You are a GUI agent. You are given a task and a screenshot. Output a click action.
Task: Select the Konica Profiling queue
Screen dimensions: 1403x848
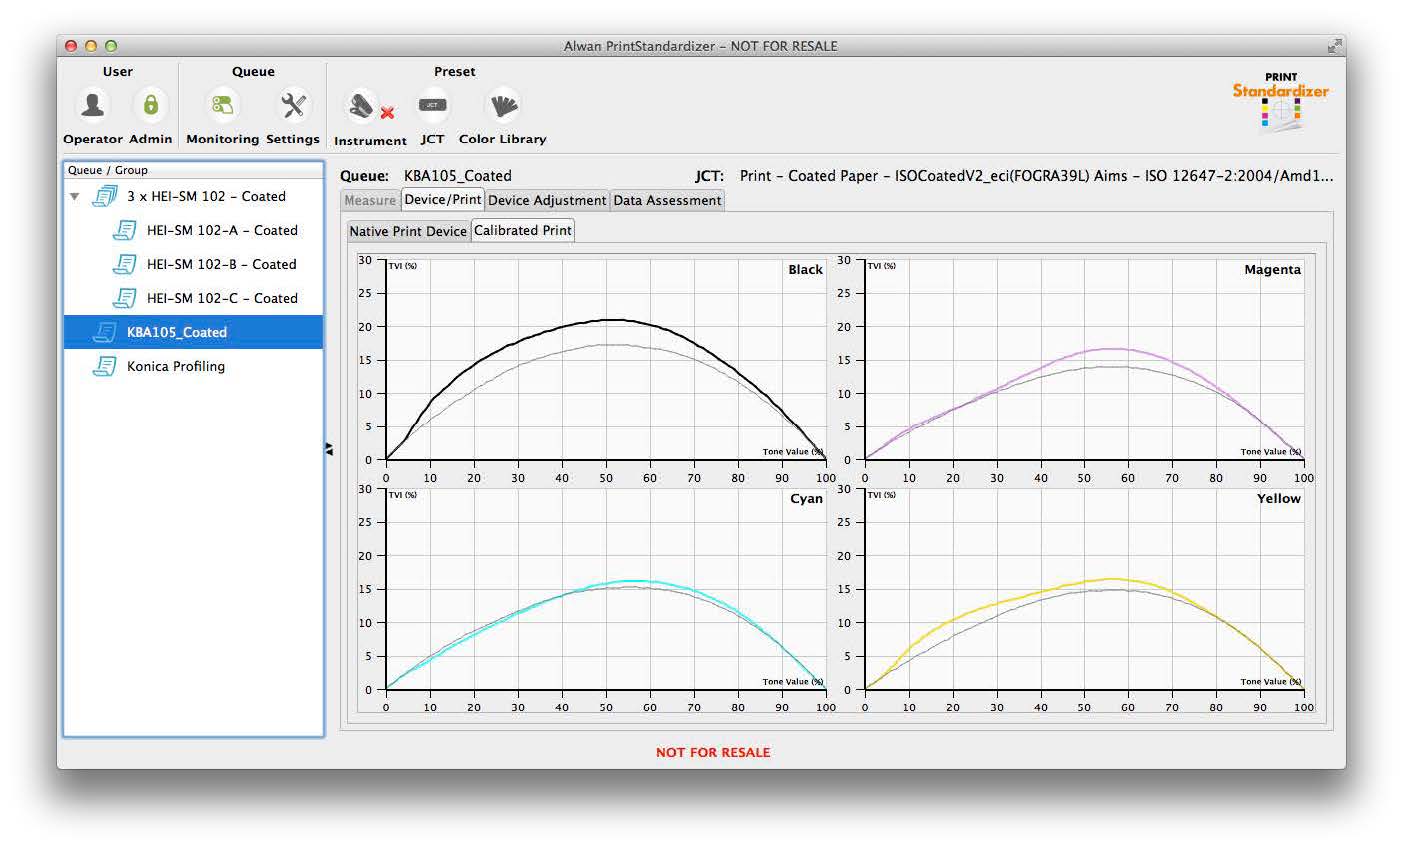(175, 366)
